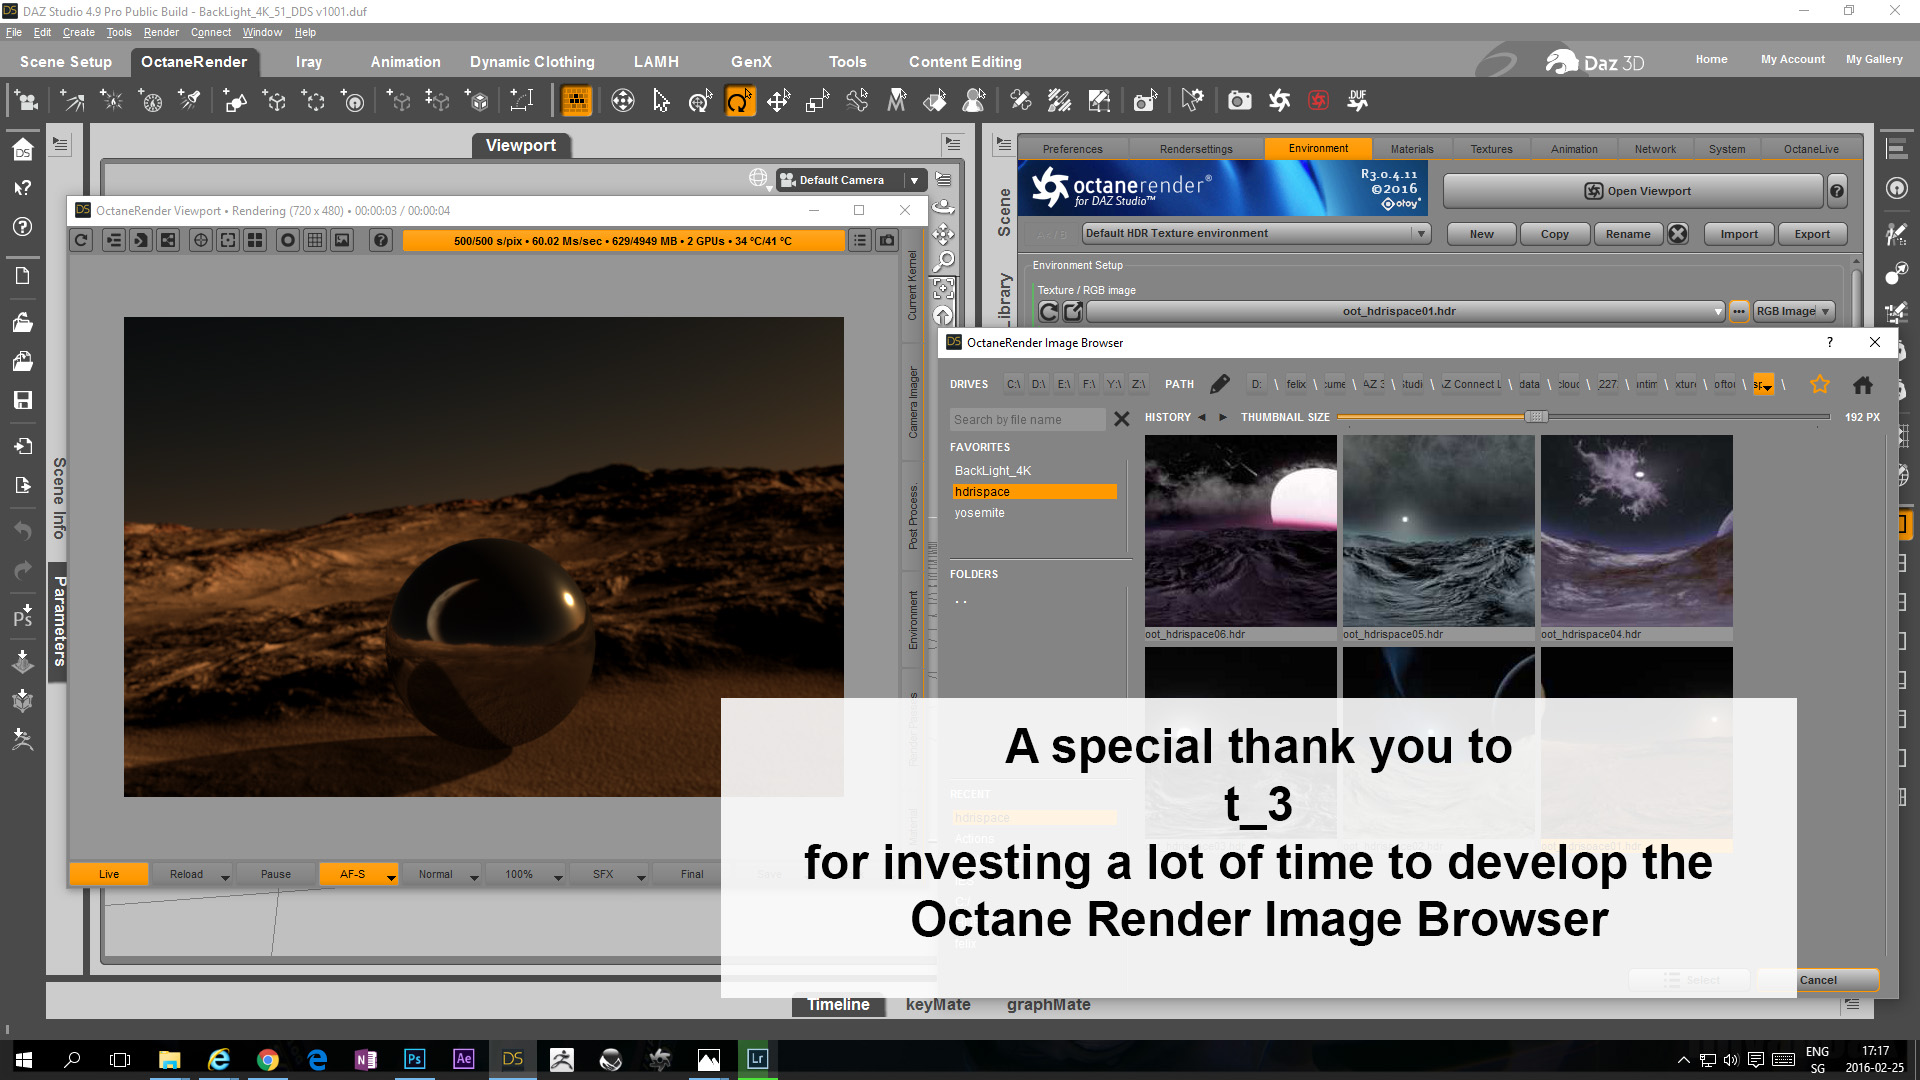Pick the Translate tool icon
Screen dimensions: 1920x1080
778,100
